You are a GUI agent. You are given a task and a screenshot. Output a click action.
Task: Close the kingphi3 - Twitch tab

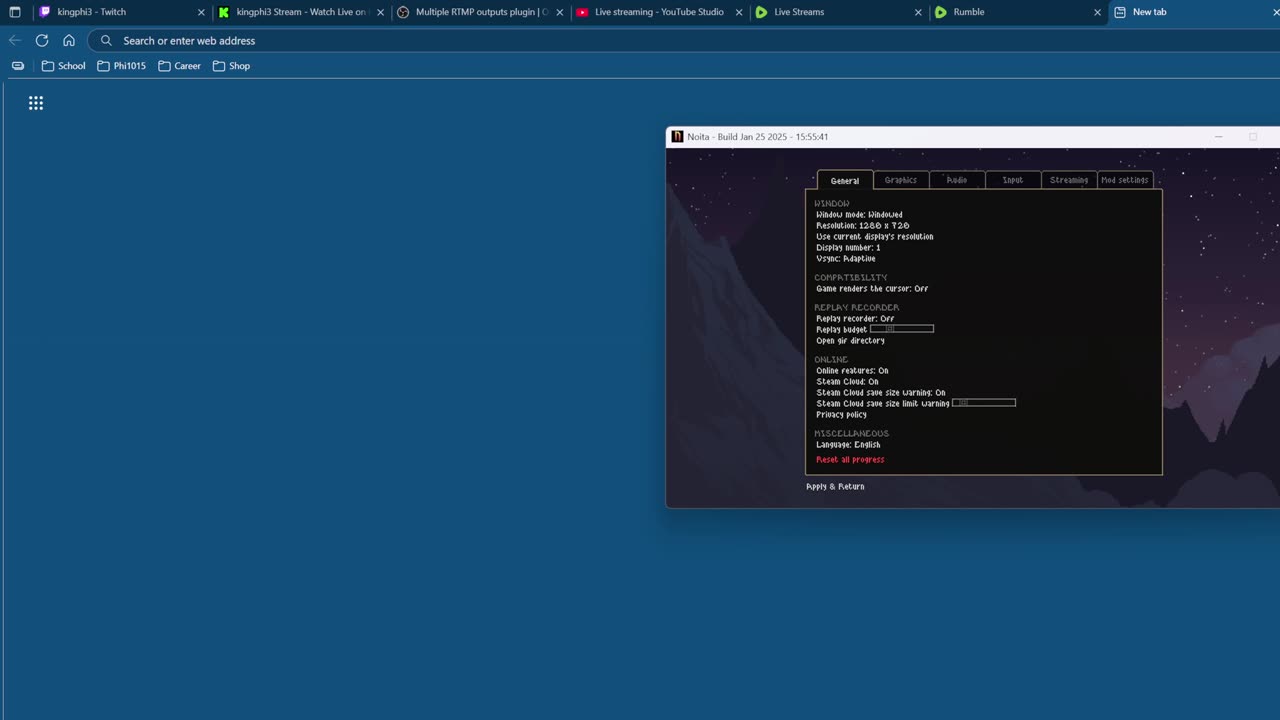[201, 12]
